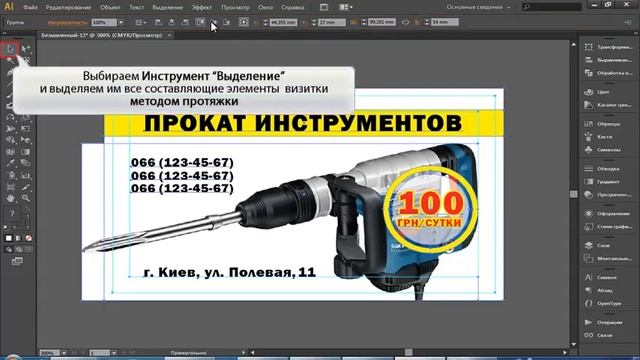Image resolution: width=640 pixels, height=360 pixels.
Task: Open the Arrange Documents dropdown
Action: tap(346, 7)
